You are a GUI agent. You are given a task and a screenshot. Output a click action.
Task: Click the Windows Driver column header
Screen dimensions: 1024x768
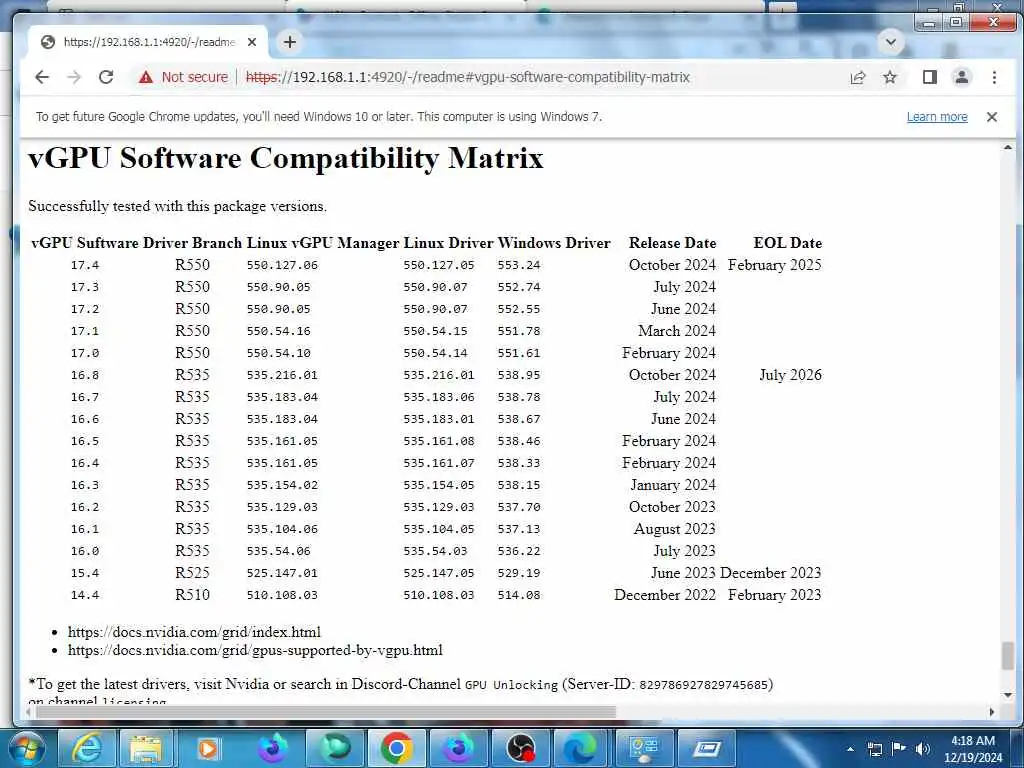pyautogui.click(x=554, y=243)
